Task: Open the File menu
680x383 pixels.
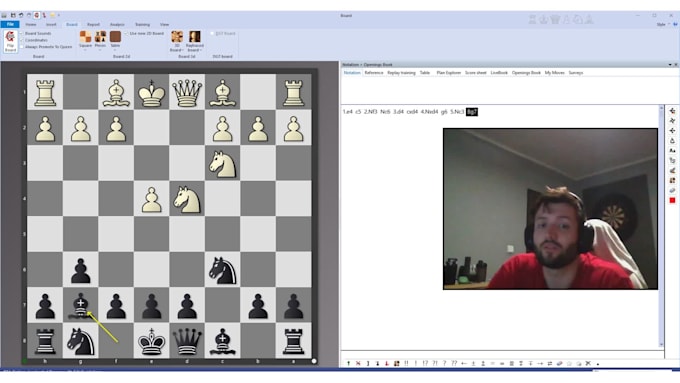Action: coord(10,24)
